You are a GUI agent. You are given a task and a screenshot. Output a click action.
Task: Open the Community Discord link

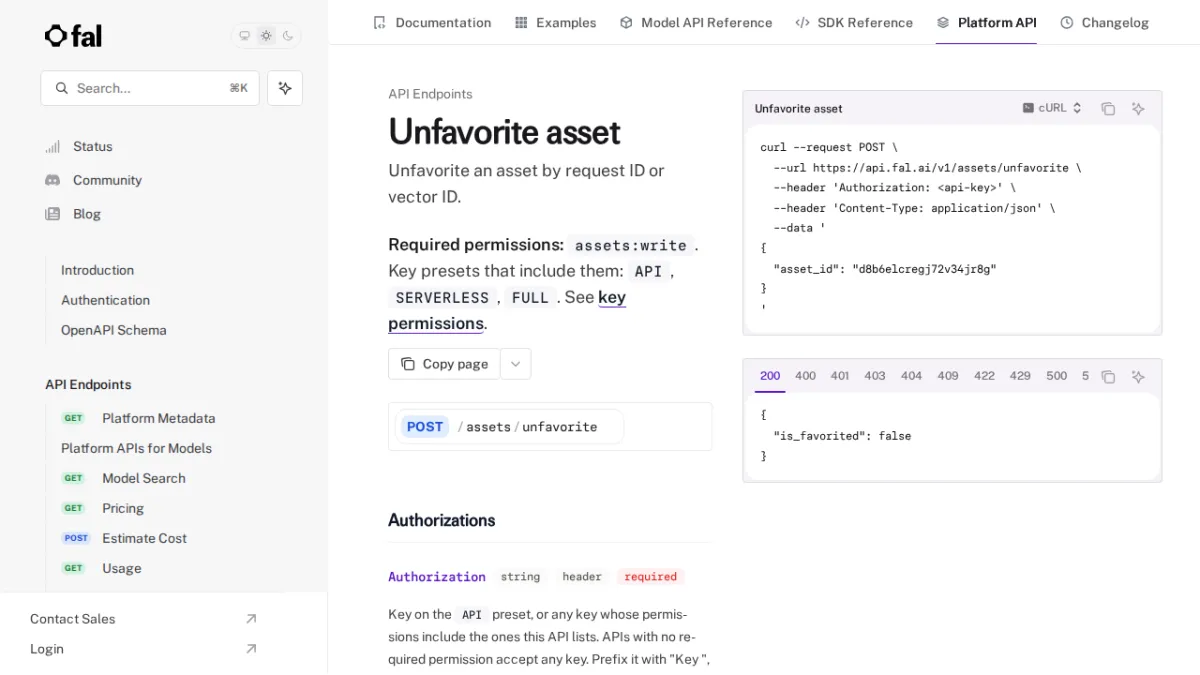pos(93,180)
